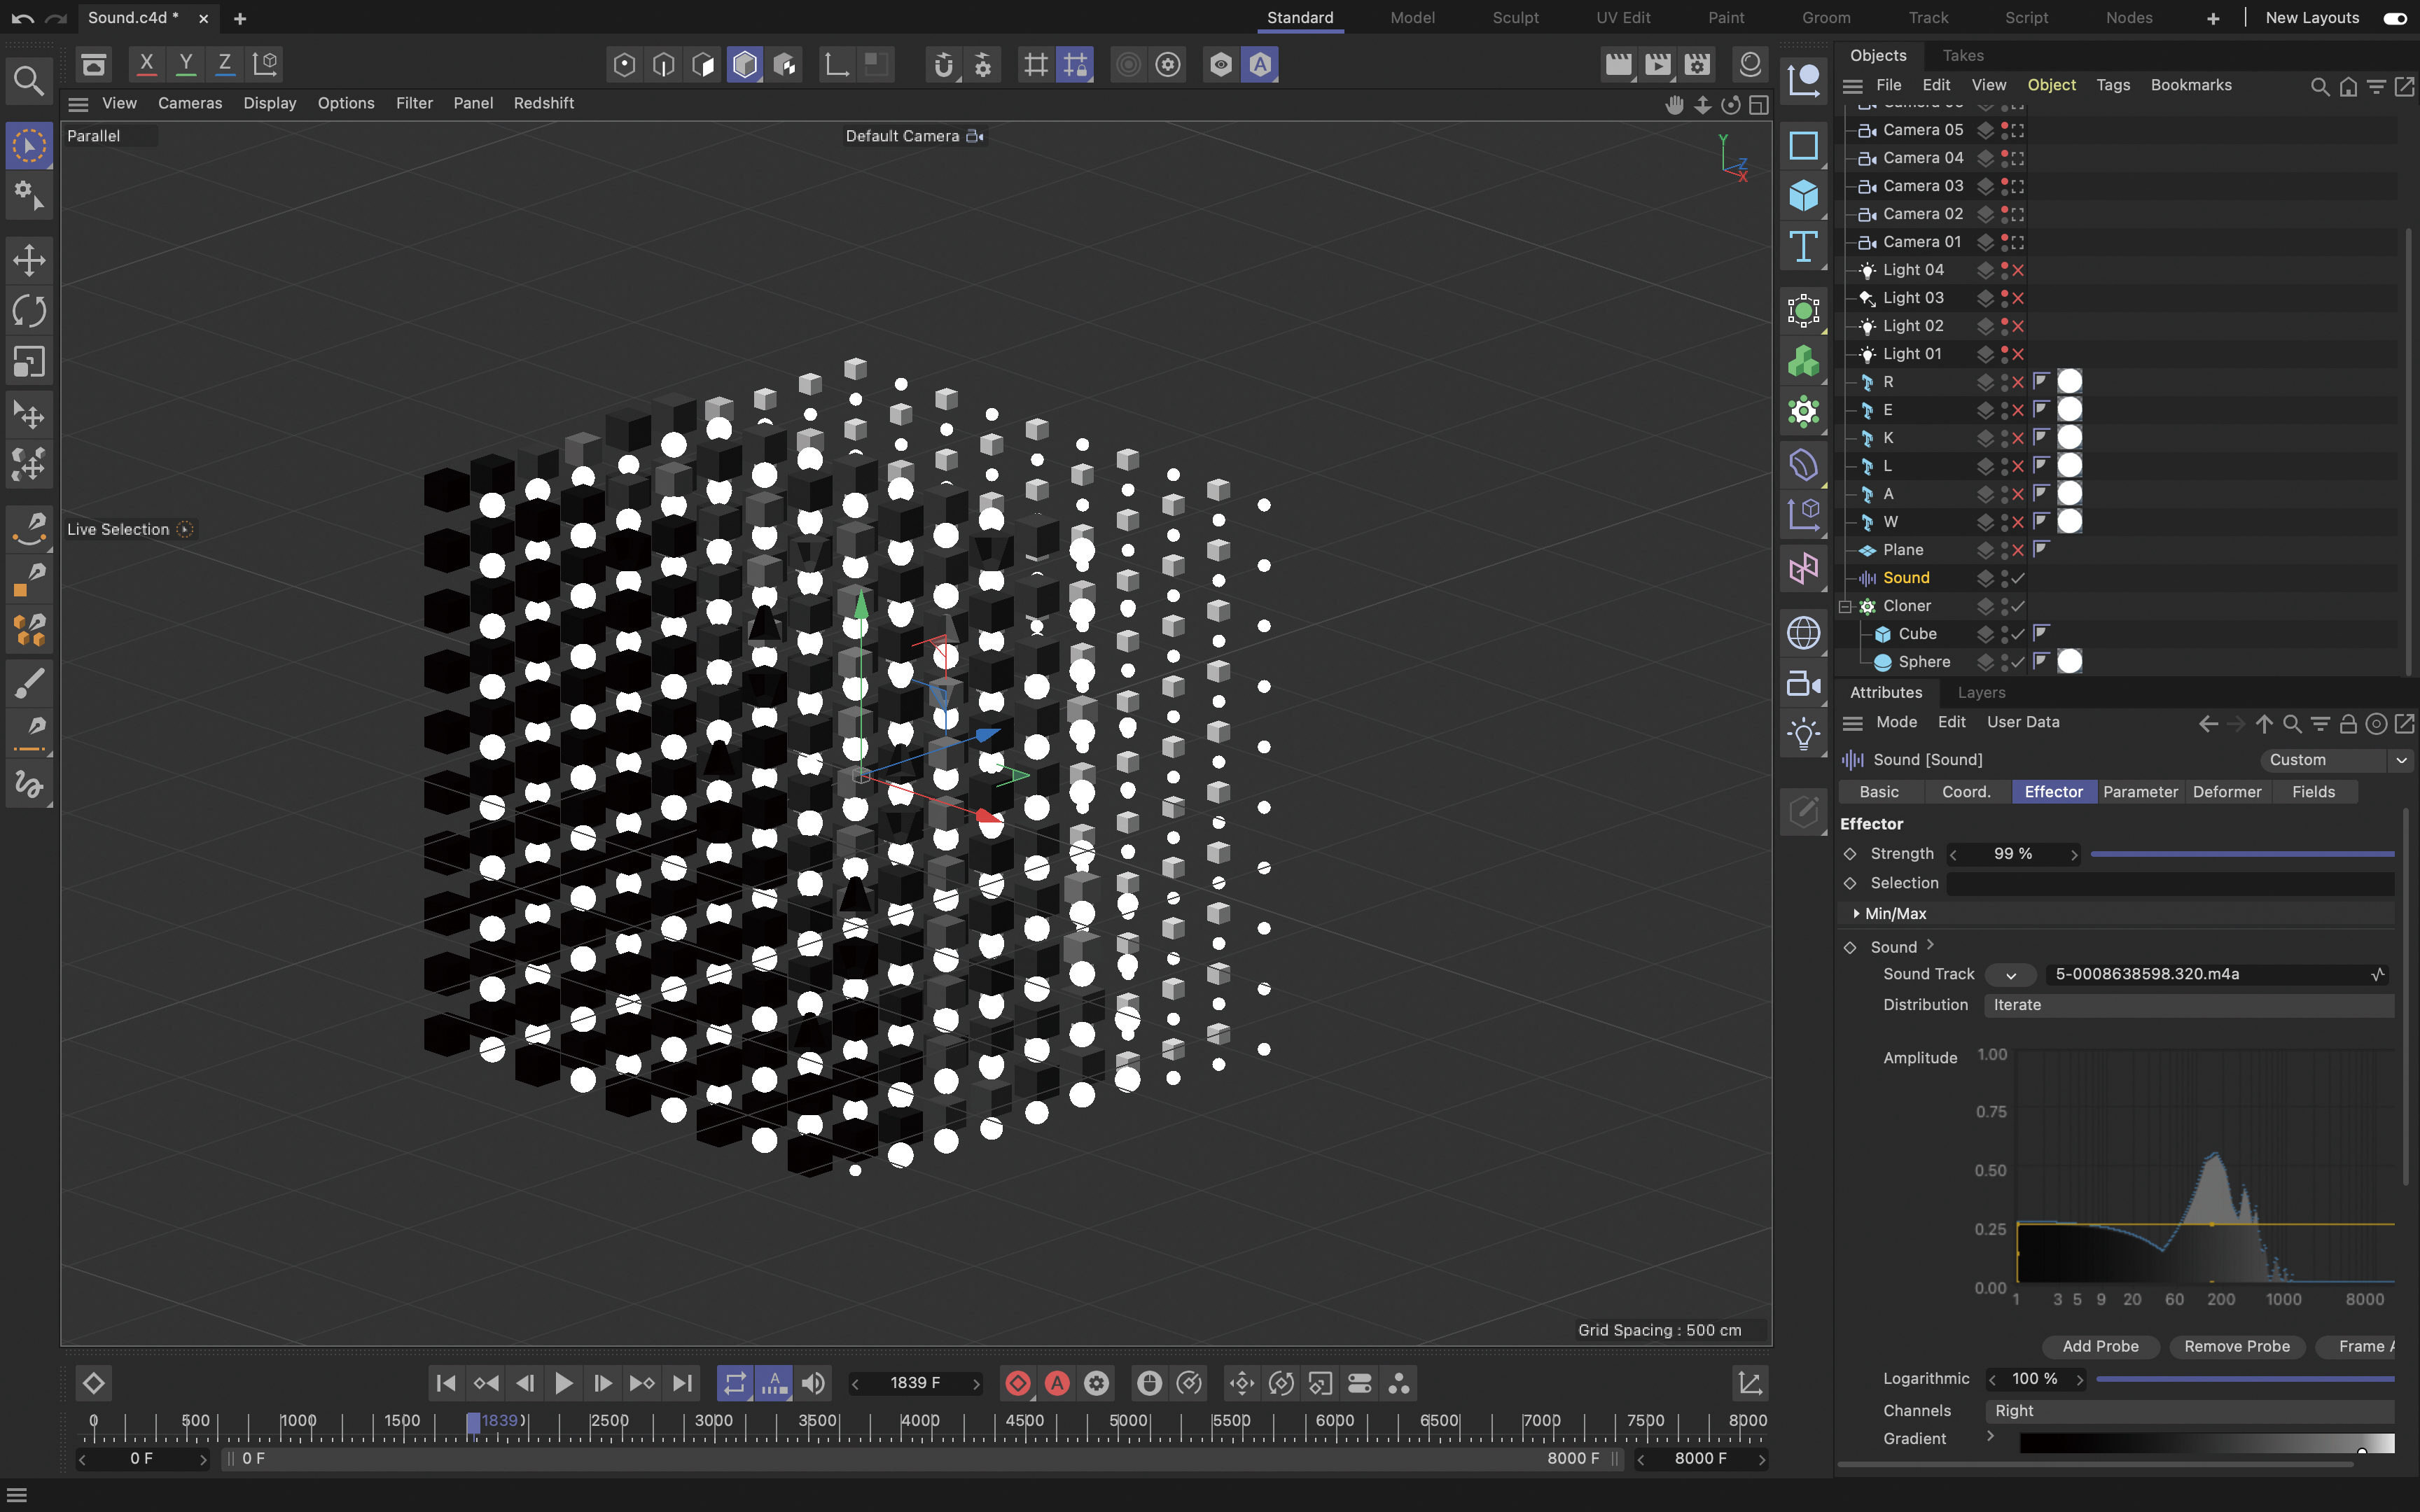The height and width of the screenshot is (1512, 2420).
Task: Click the Add Probe button
Action: coord(2099,1346)
